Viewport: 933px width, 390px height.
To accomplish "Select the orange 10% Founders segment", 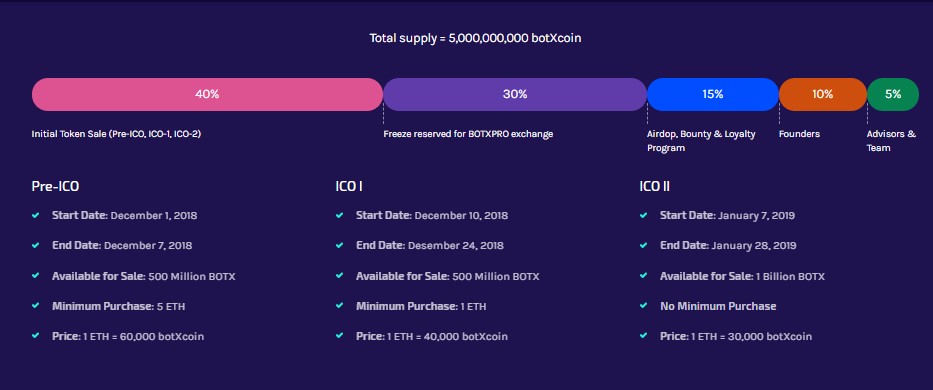I will tap(823, 94).
